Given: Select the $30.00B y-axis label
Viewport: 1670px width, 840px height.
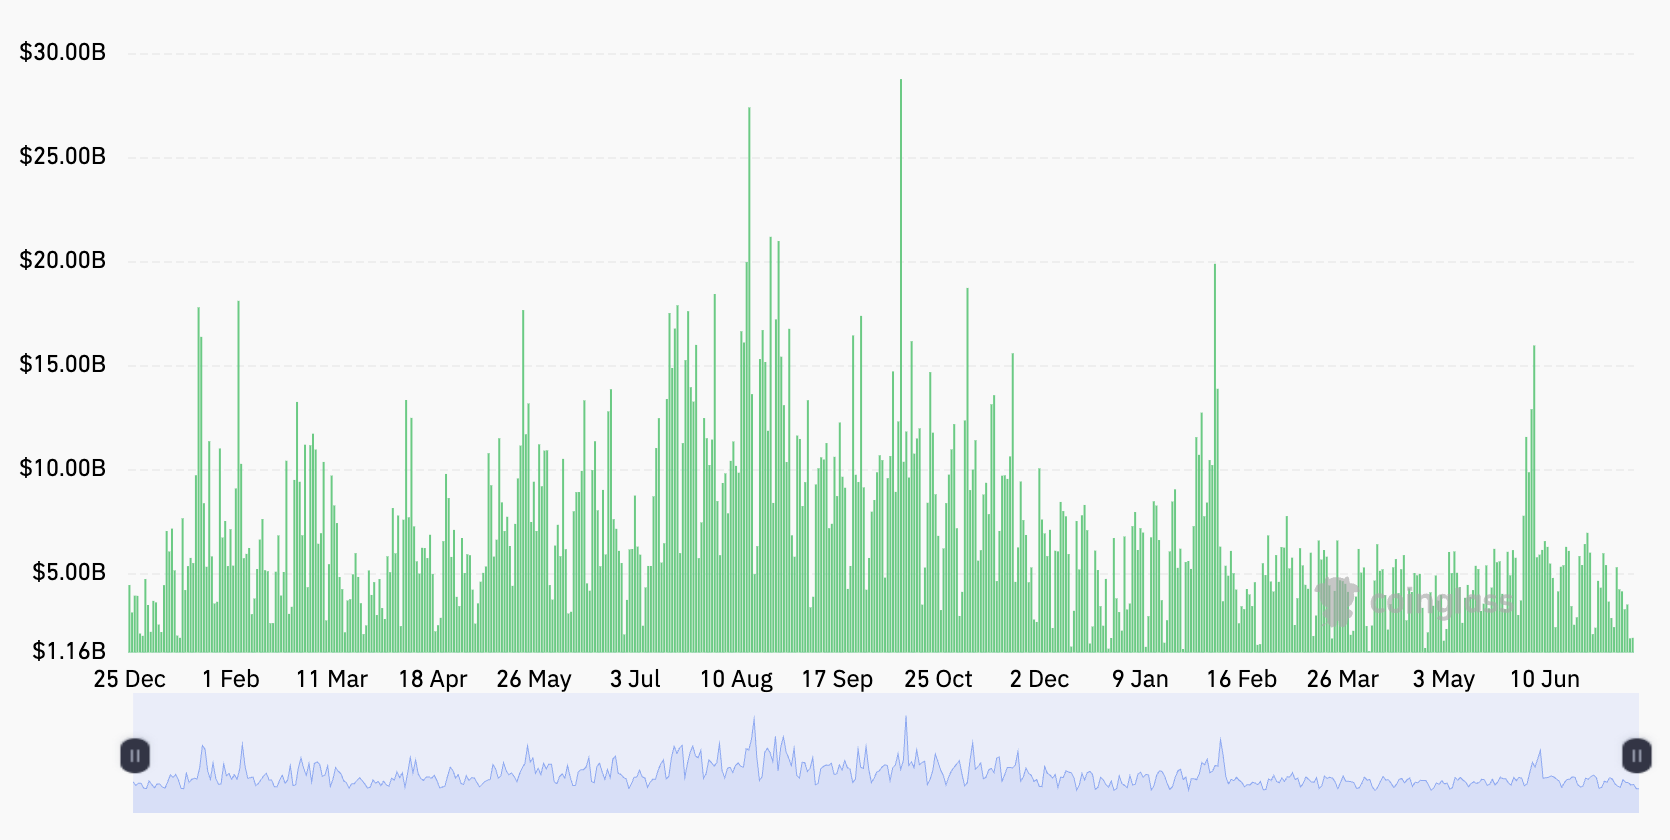Looking at the screenshot, I should coord(62,52).
